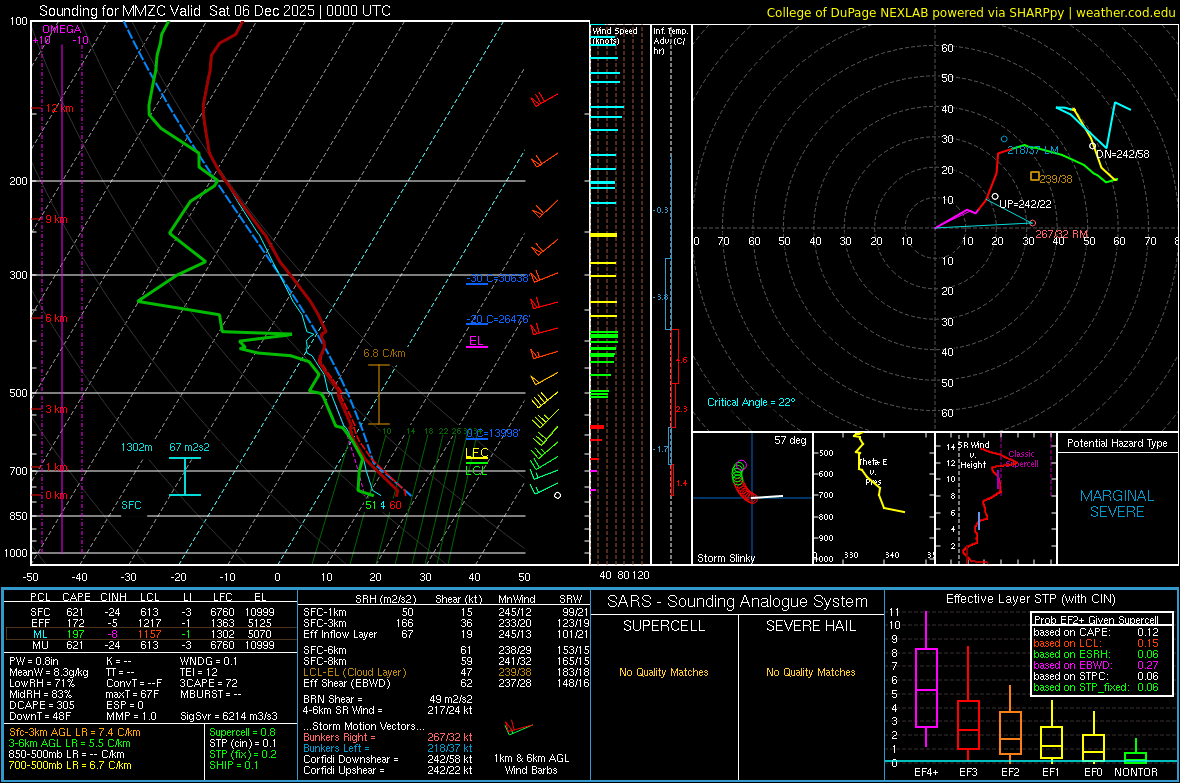Screen dimensions: 1180x783
Task: Click the Bunkers Left mover circle on hodograph
Action: tap(1004, 139)
